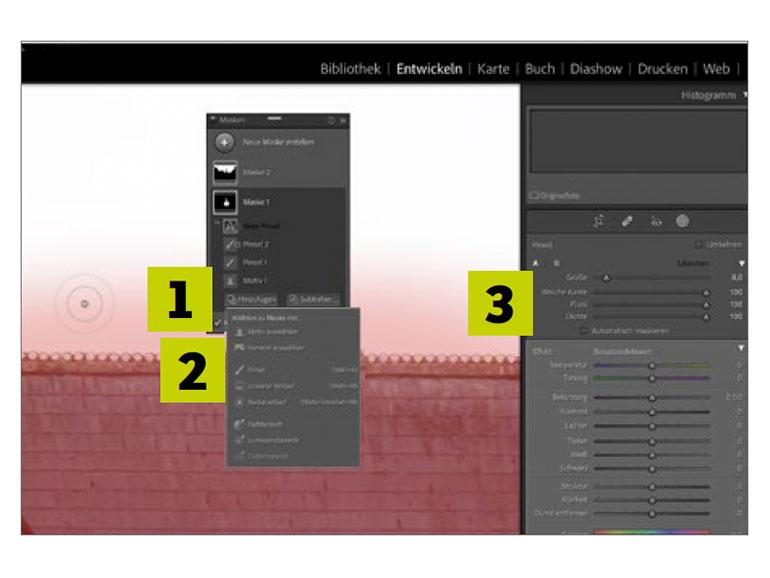Select the Masking circle tool icon
Screen dimensions: 770x578
[x=682, y=221]
